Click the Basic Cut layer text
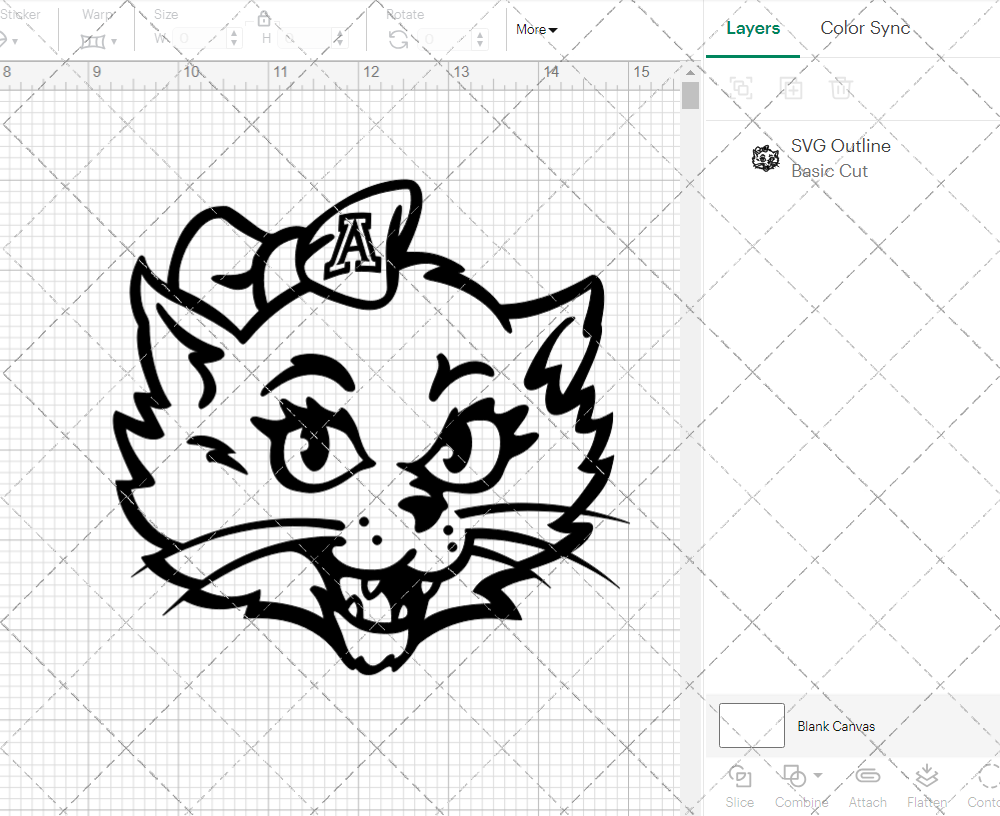The image size is (1000, 816). (x=829, y=171)
